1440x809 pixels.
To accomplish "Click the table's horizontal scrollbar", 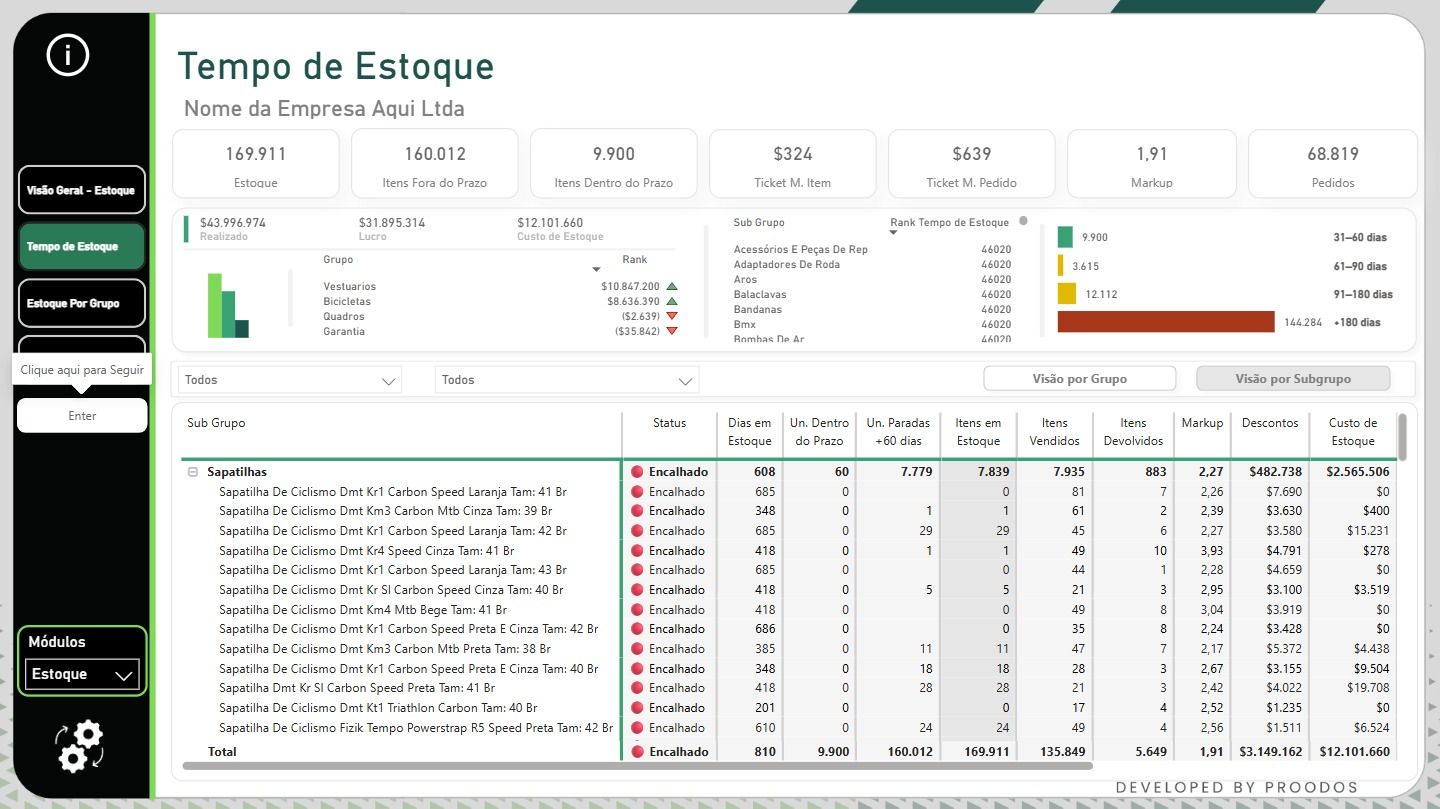I will (637, 766).
